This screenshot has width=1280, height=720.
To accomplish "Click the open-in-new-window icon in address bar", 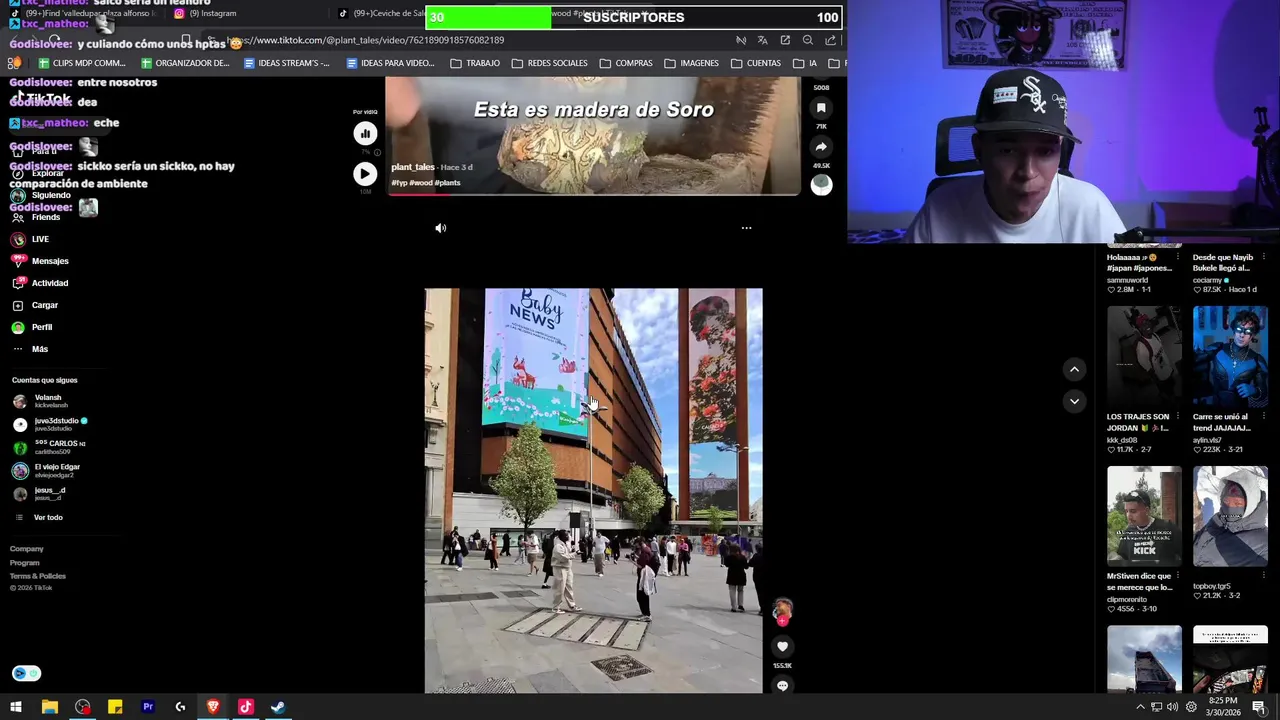I will [x=785, y=40].
